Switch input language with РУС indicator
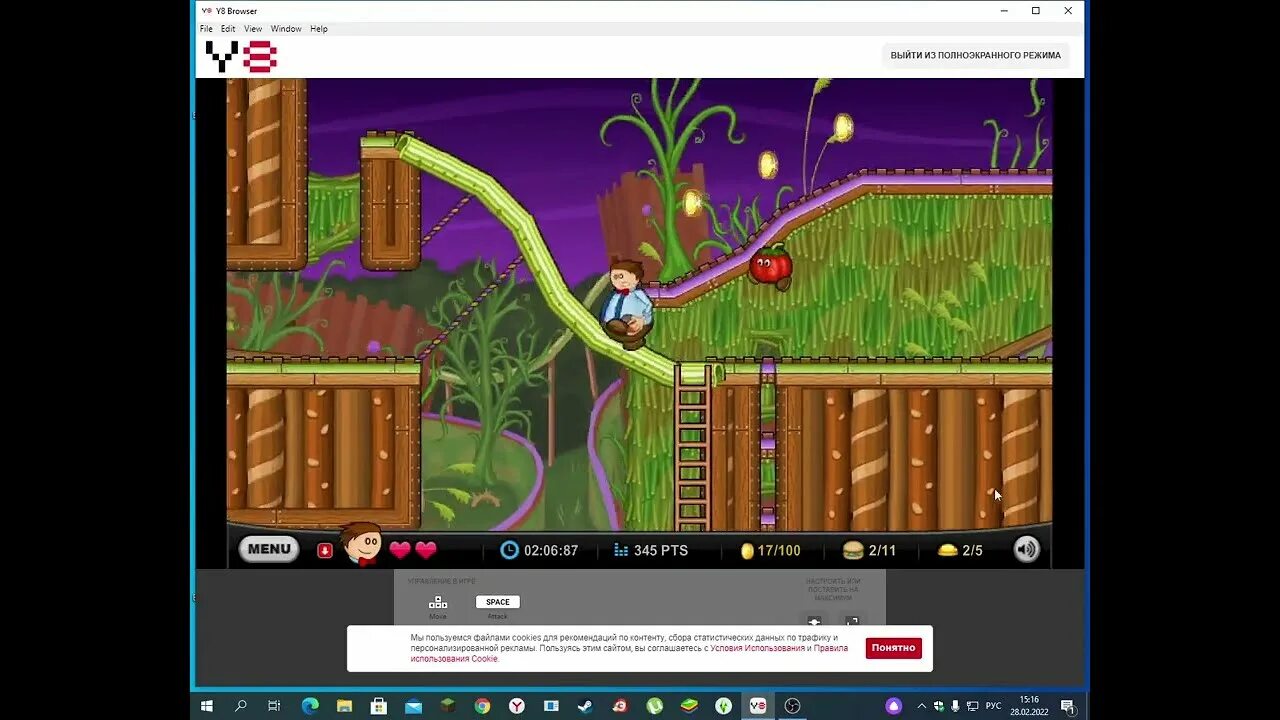This screenshot has width=1280, height=720. pyautogui.click(x=993, y=706)
